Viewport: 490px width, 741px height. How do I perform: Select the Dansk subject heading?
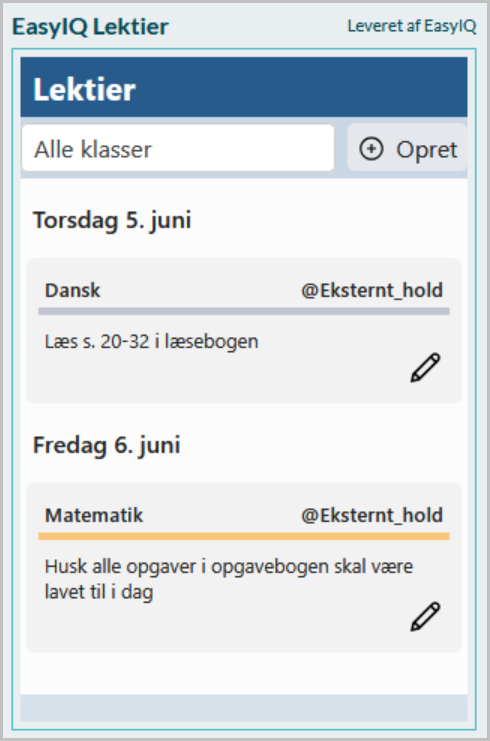(x=73, y=290)
